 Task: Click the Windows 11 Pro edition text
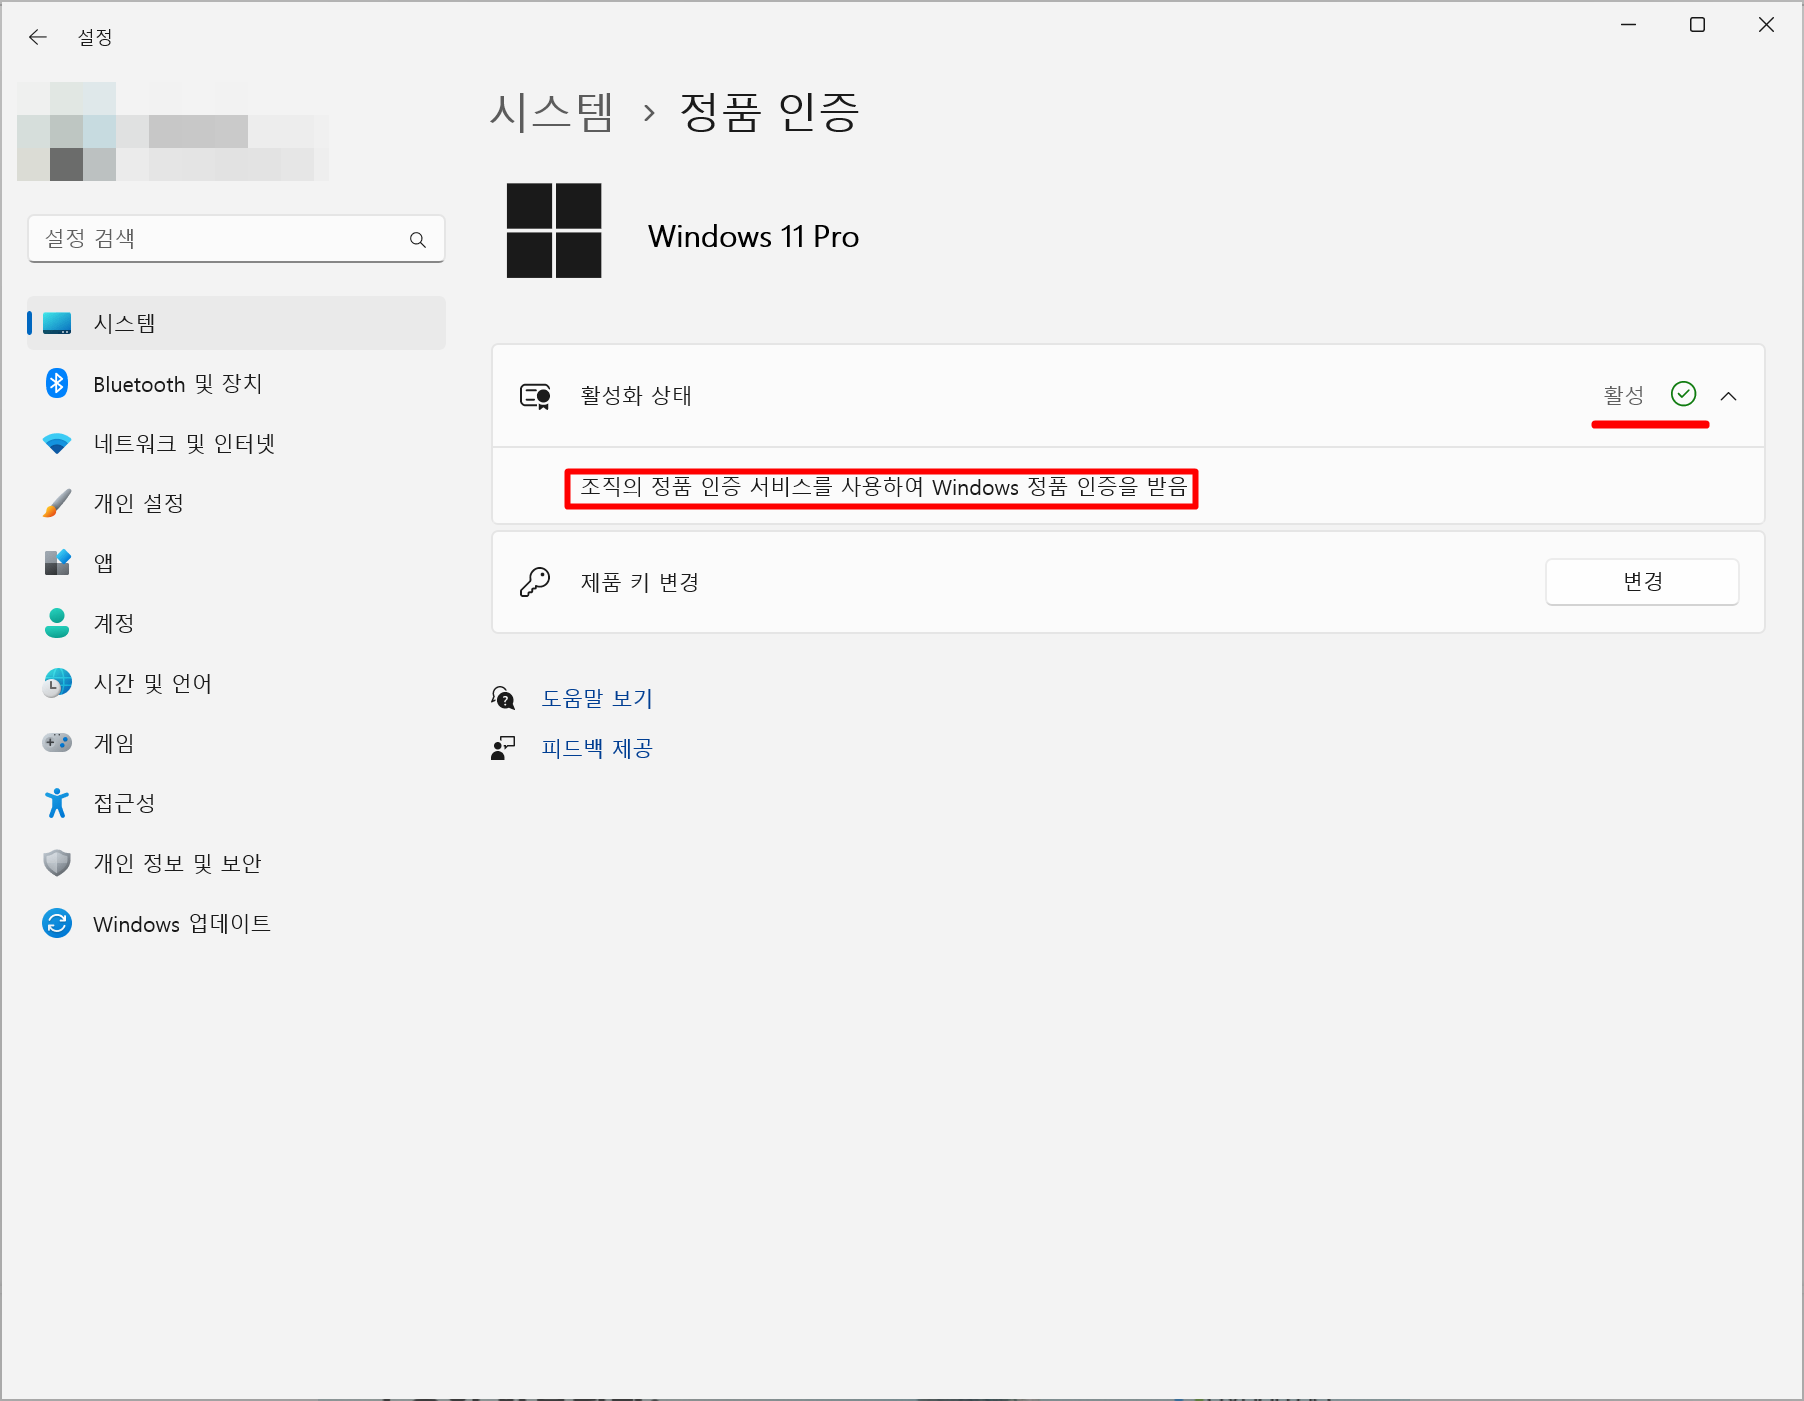coord(753,236)
